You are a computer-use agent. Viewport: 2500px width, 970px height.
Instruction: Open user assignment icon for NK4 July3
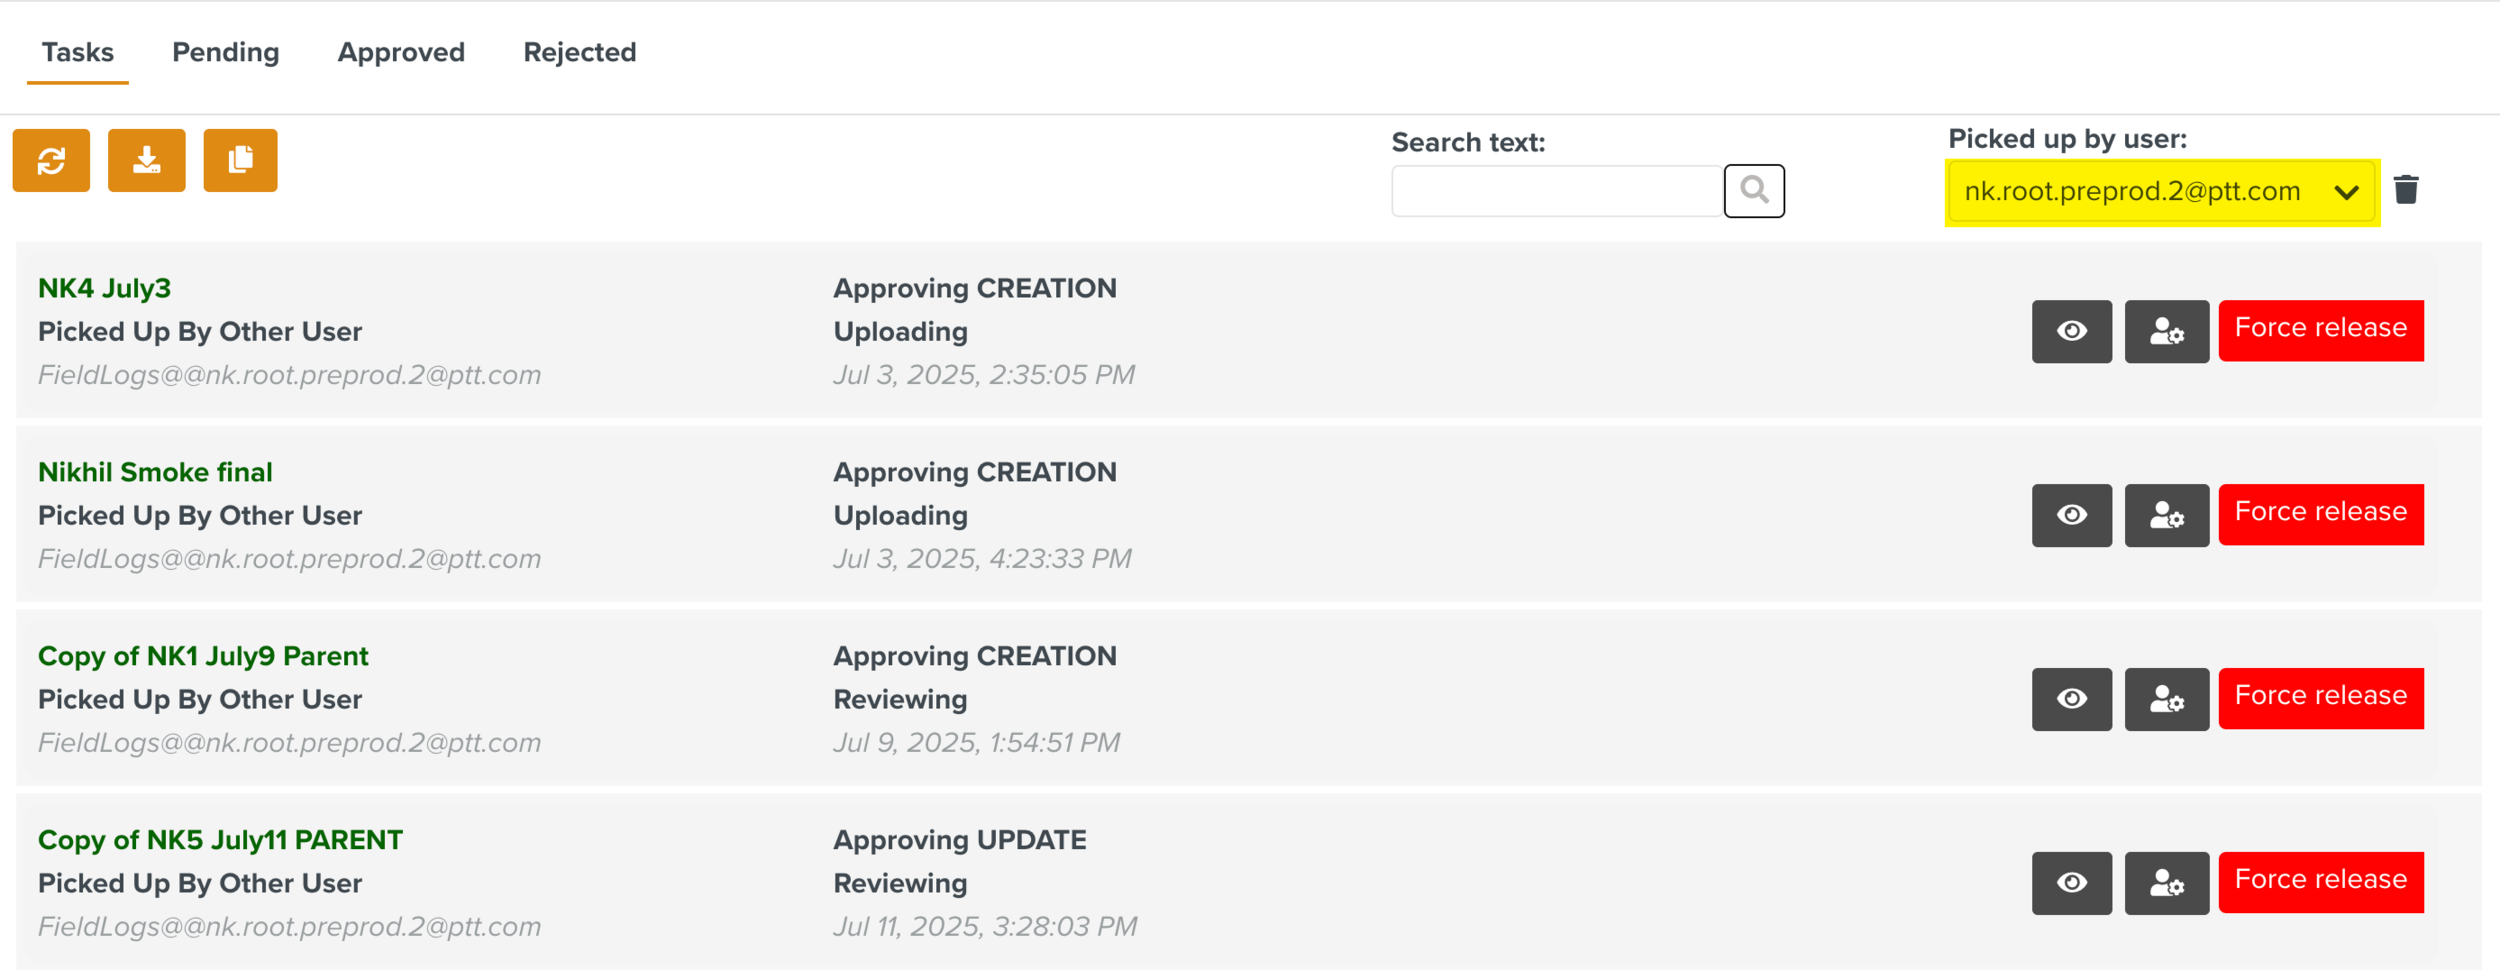[2166, 331]
